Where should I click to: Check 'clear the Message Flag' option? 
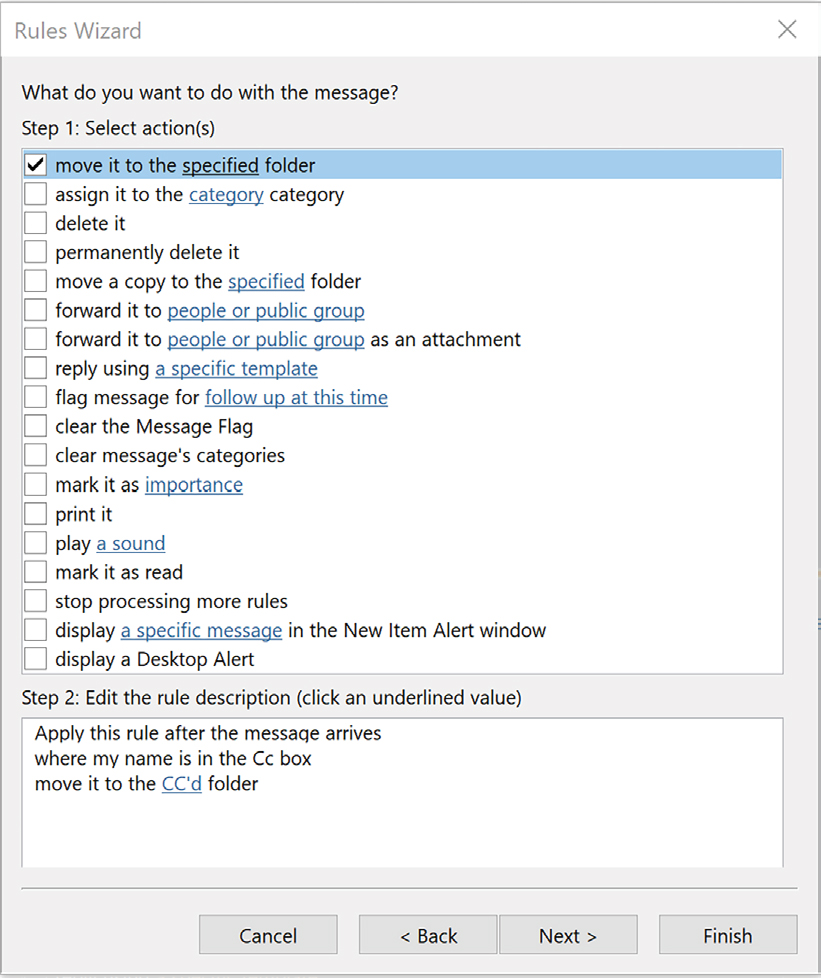point(36,426)
